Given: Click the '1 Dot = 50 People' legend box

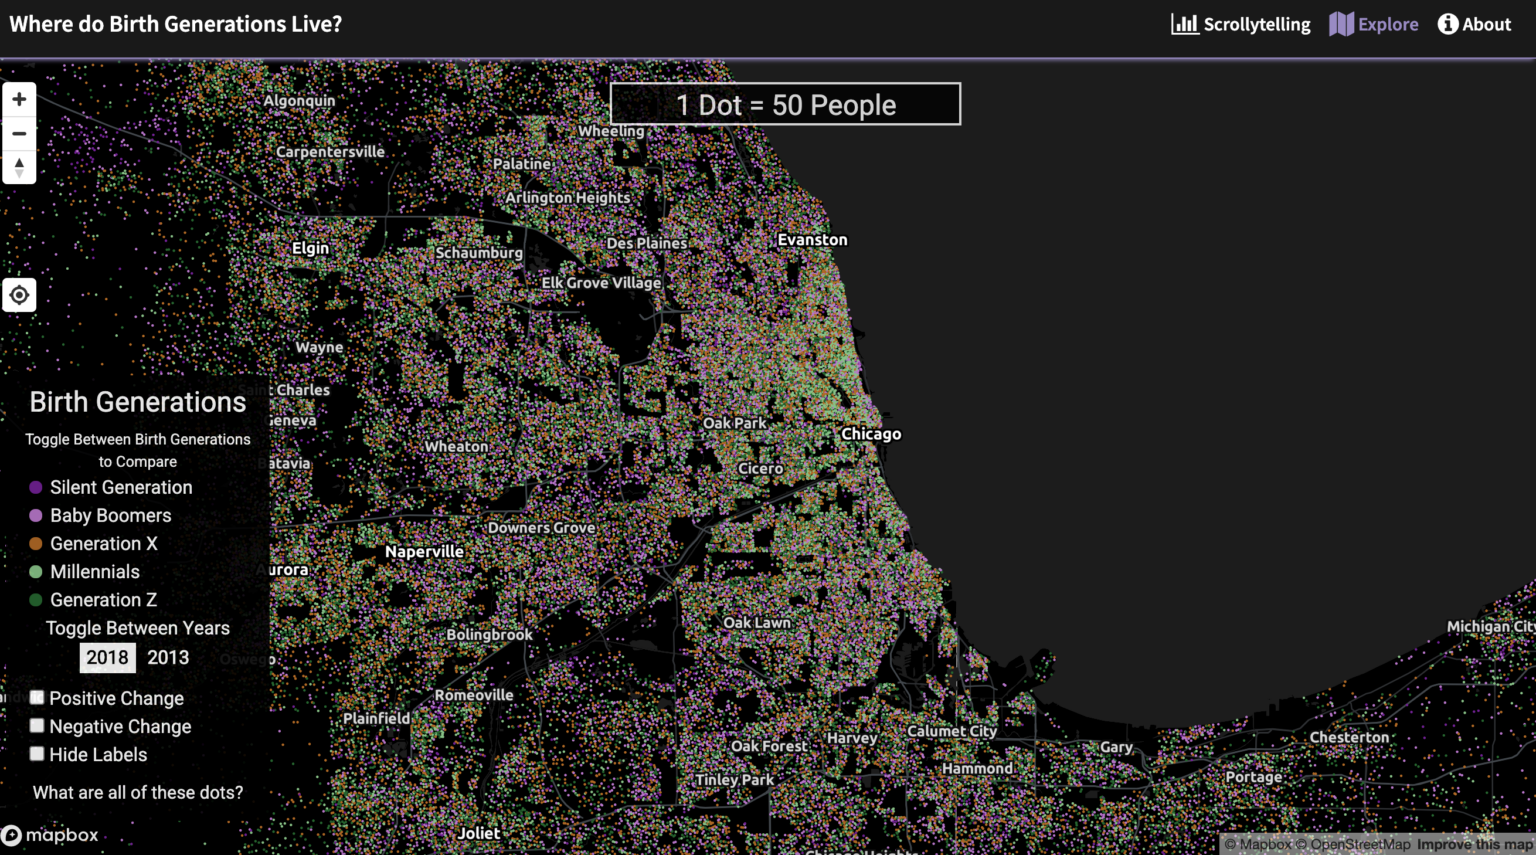Looking at the screenshot, I should [x=785, y=103].
